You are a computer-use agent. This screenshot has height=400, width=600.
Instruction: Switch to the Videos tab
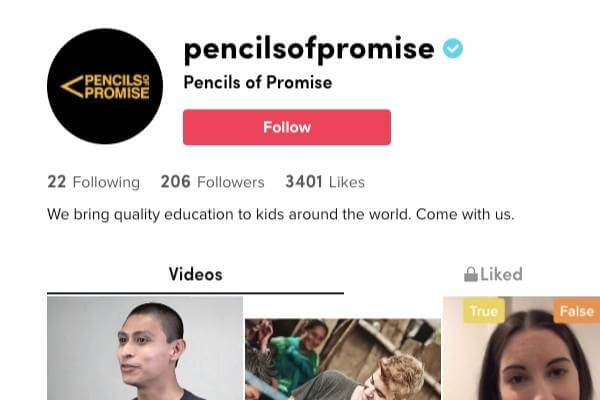pyautogui.click(x=196, y=274)
